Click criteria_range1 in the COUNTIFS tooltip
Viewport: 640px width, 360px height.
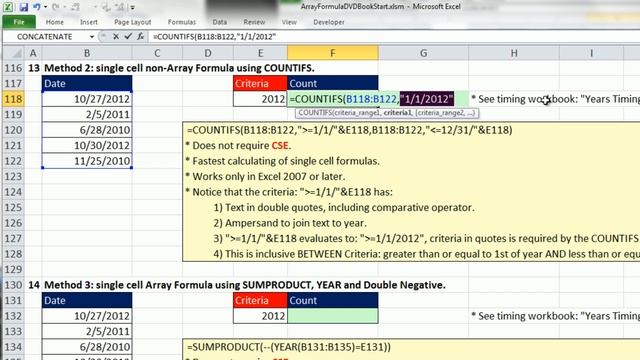click(x=357, y=113)
